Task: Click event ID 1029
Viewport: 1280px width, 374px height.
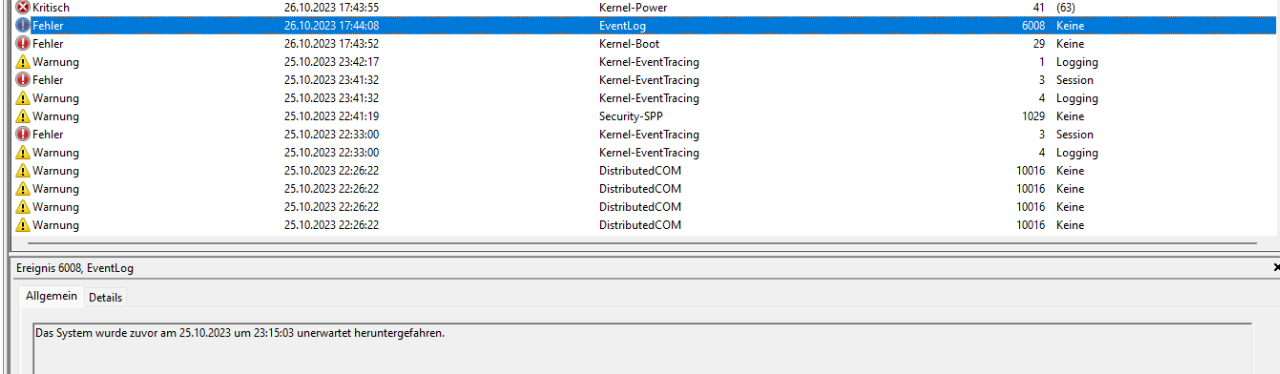Action: click(x=1033, y=116)
